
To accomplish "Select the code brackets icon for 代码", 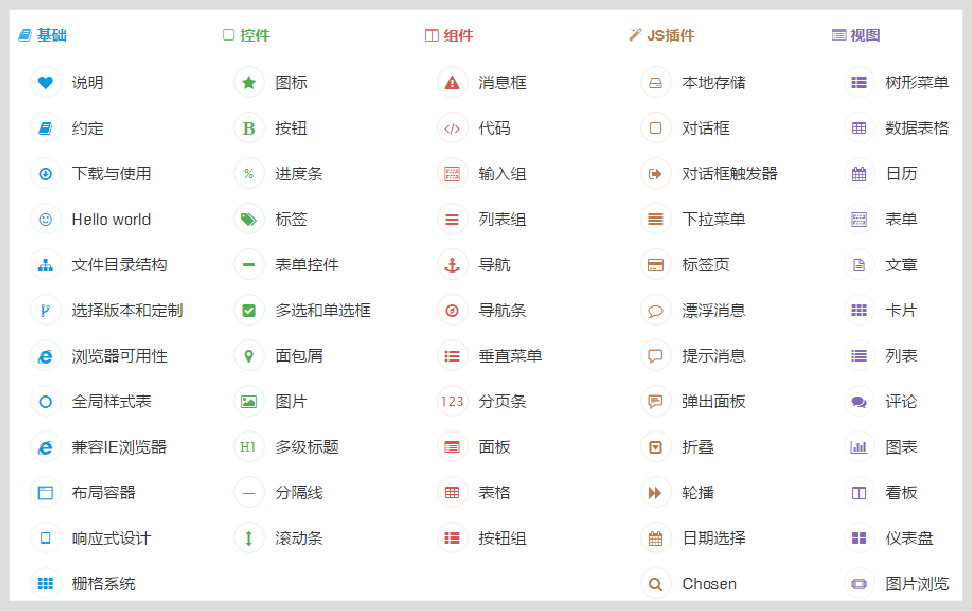I will pyautogui.click(x=452, y=128).
